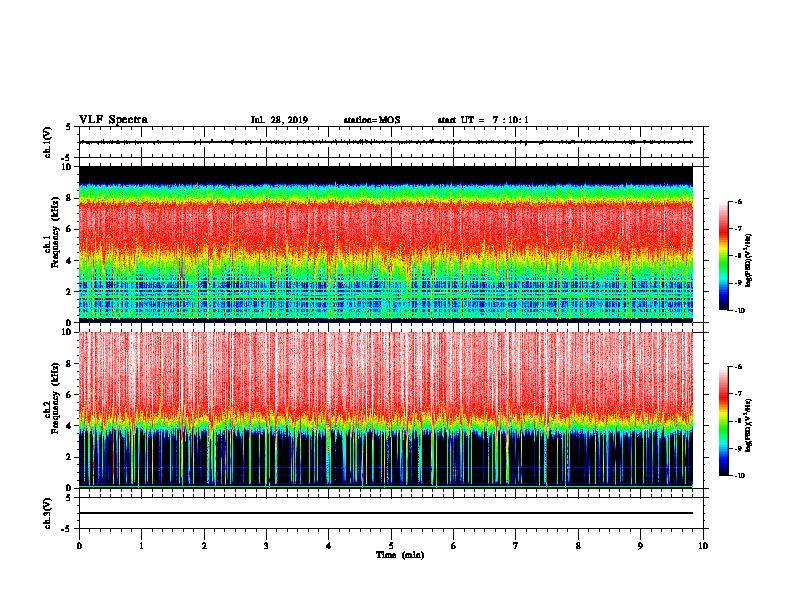Click the ch.1 voltage waveform trace
792x612 pixels.
386,142
